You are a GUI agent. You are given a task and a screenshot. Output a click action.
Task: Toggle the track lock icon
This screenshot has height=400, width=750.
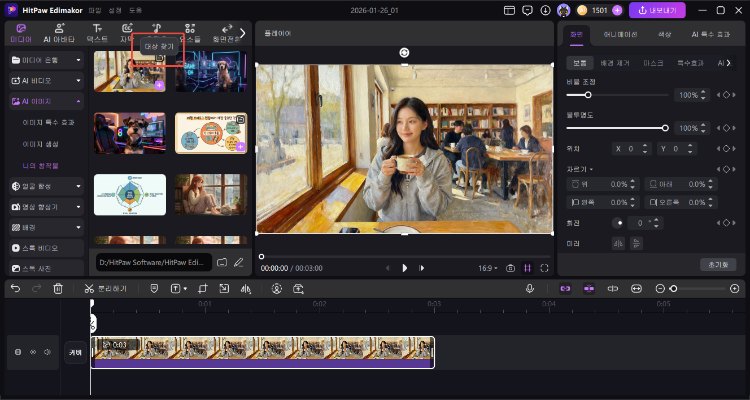point(17,352)
